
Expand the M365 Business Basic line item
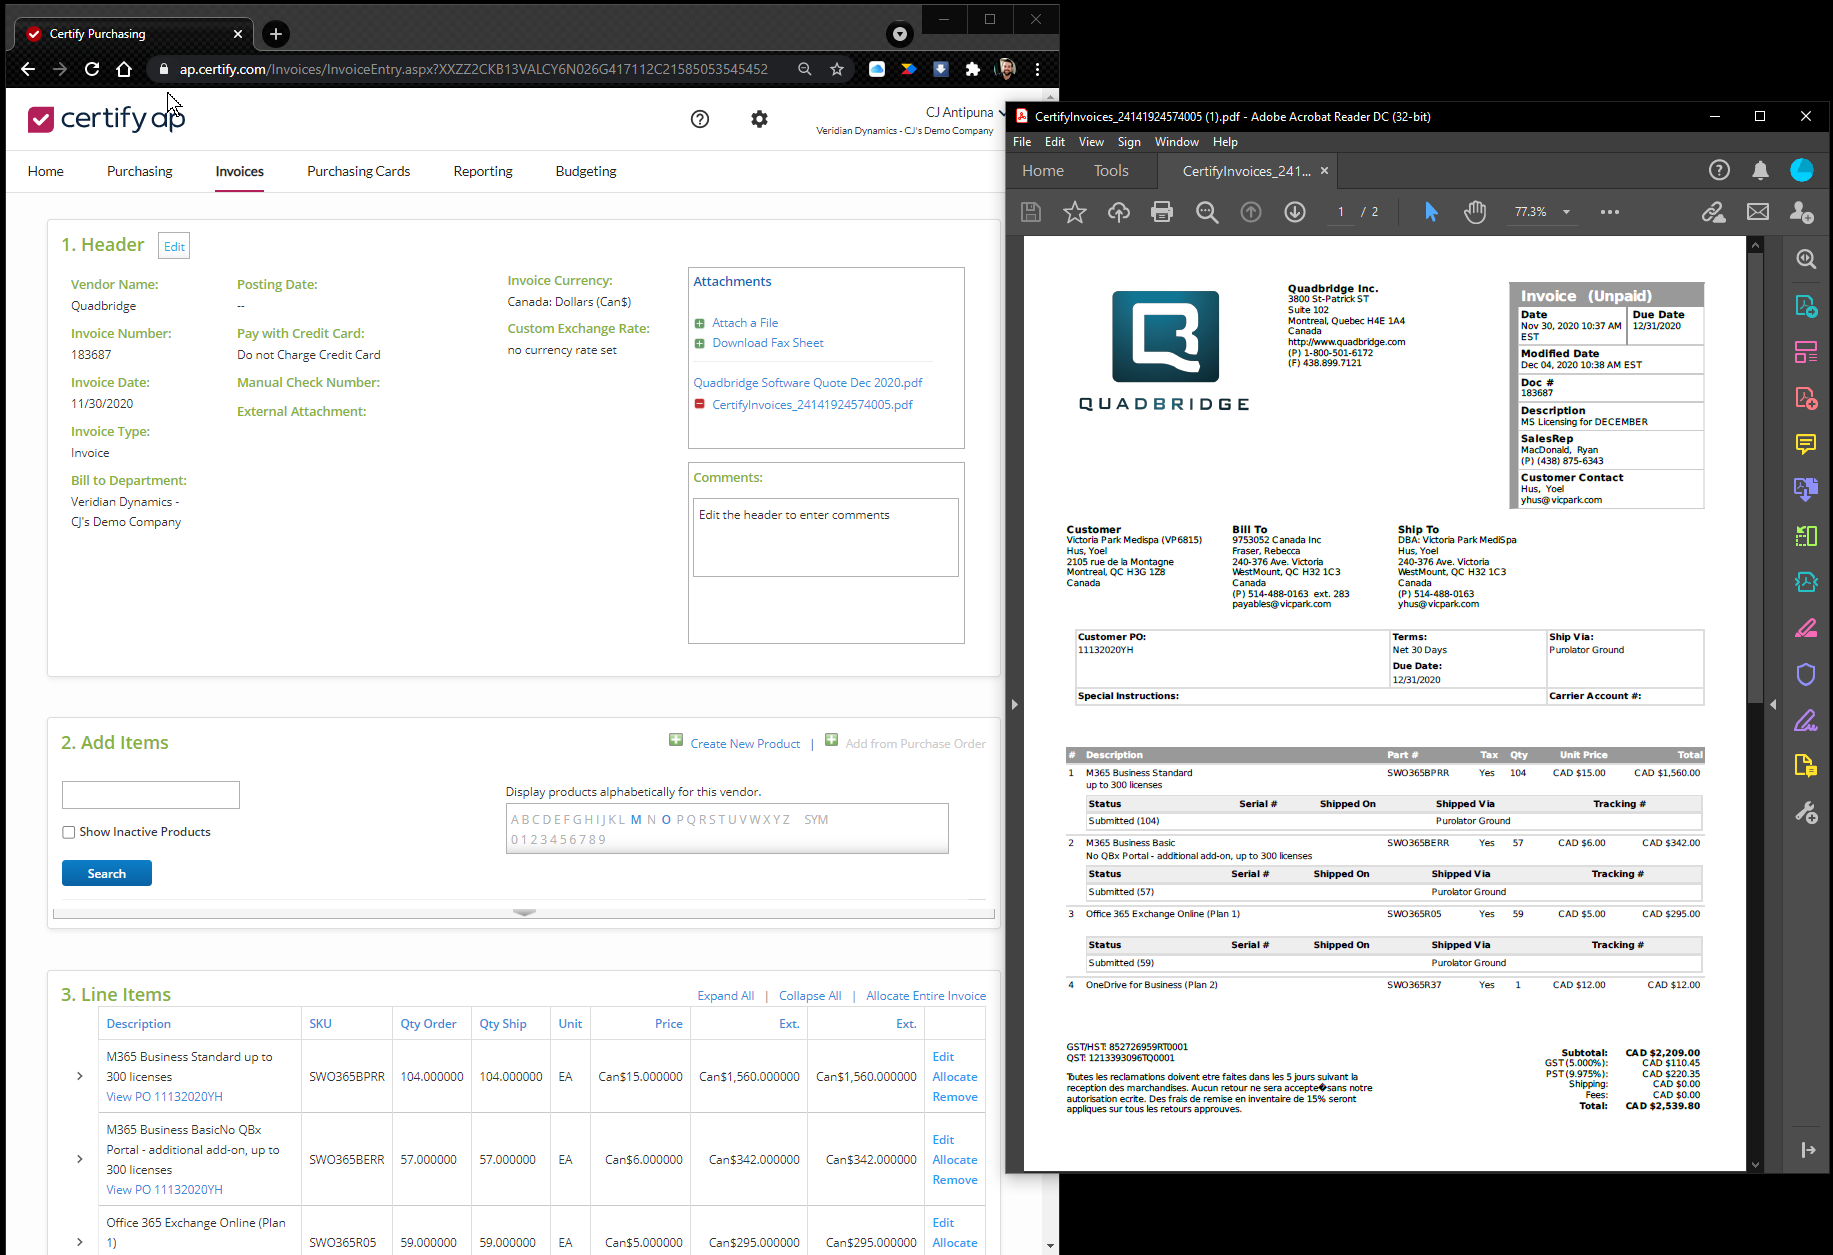(80, 1159)
